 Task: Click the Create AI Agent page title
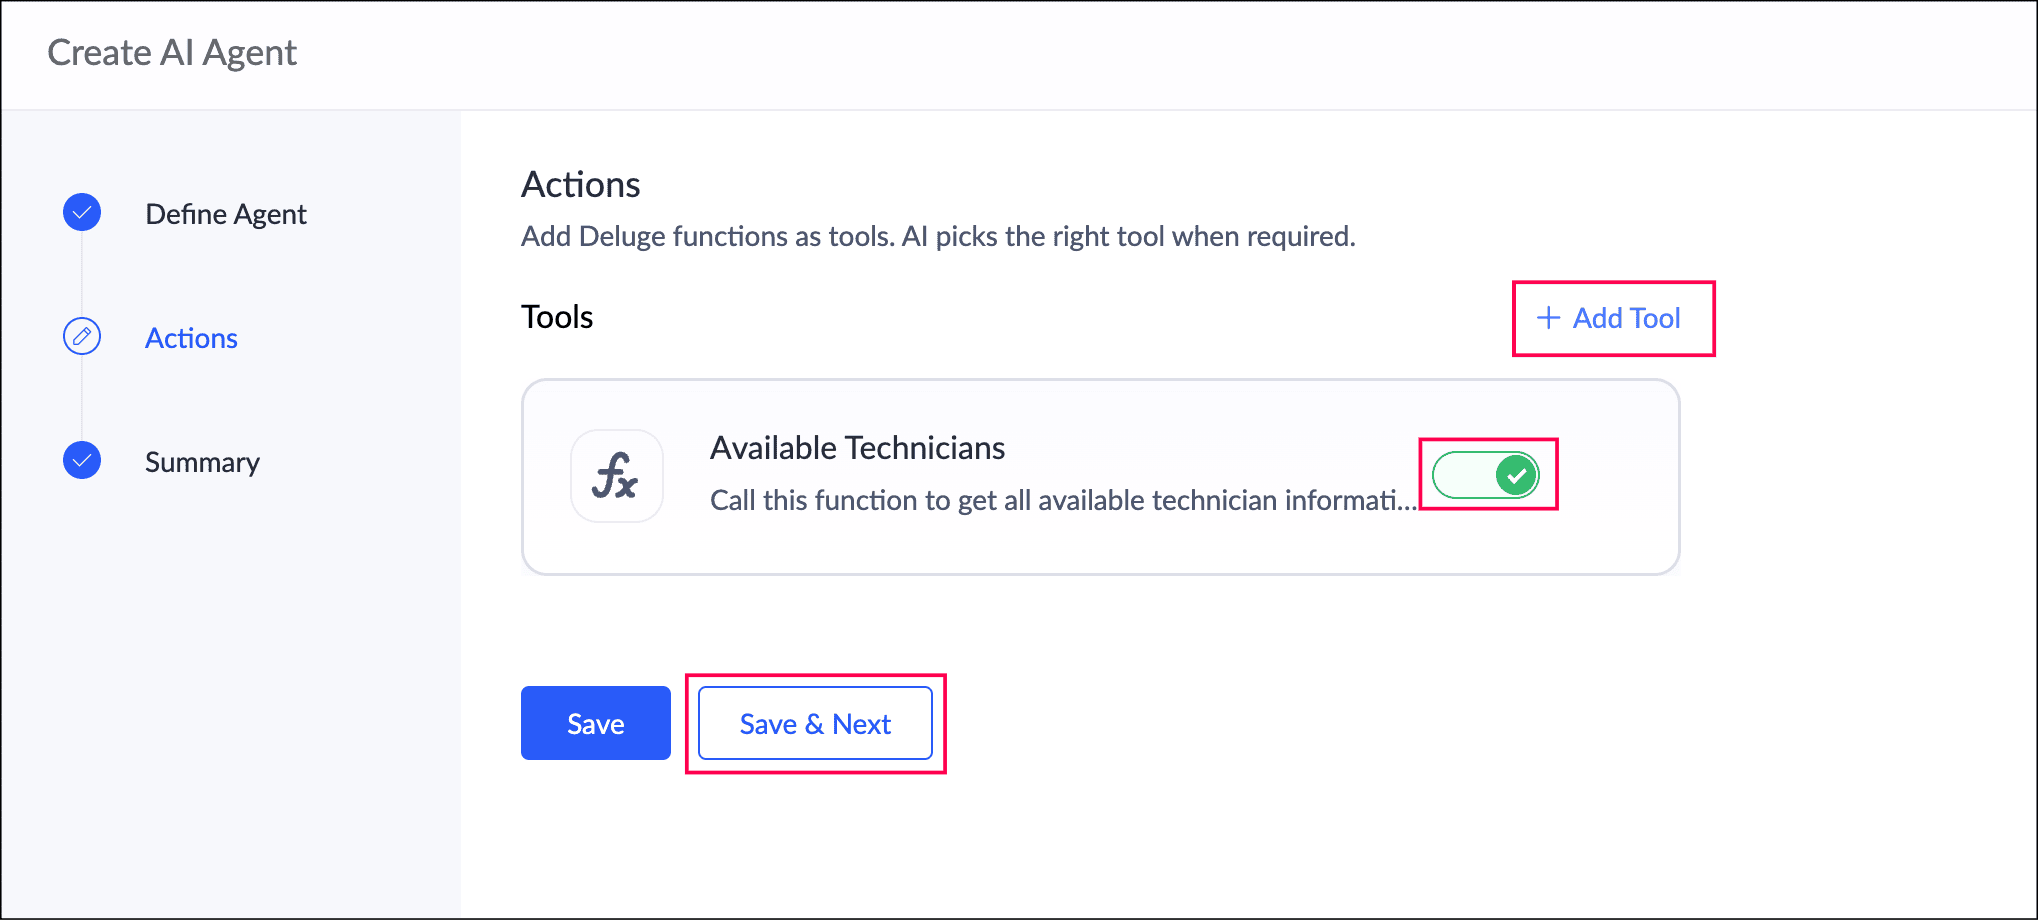pos(172,53)
